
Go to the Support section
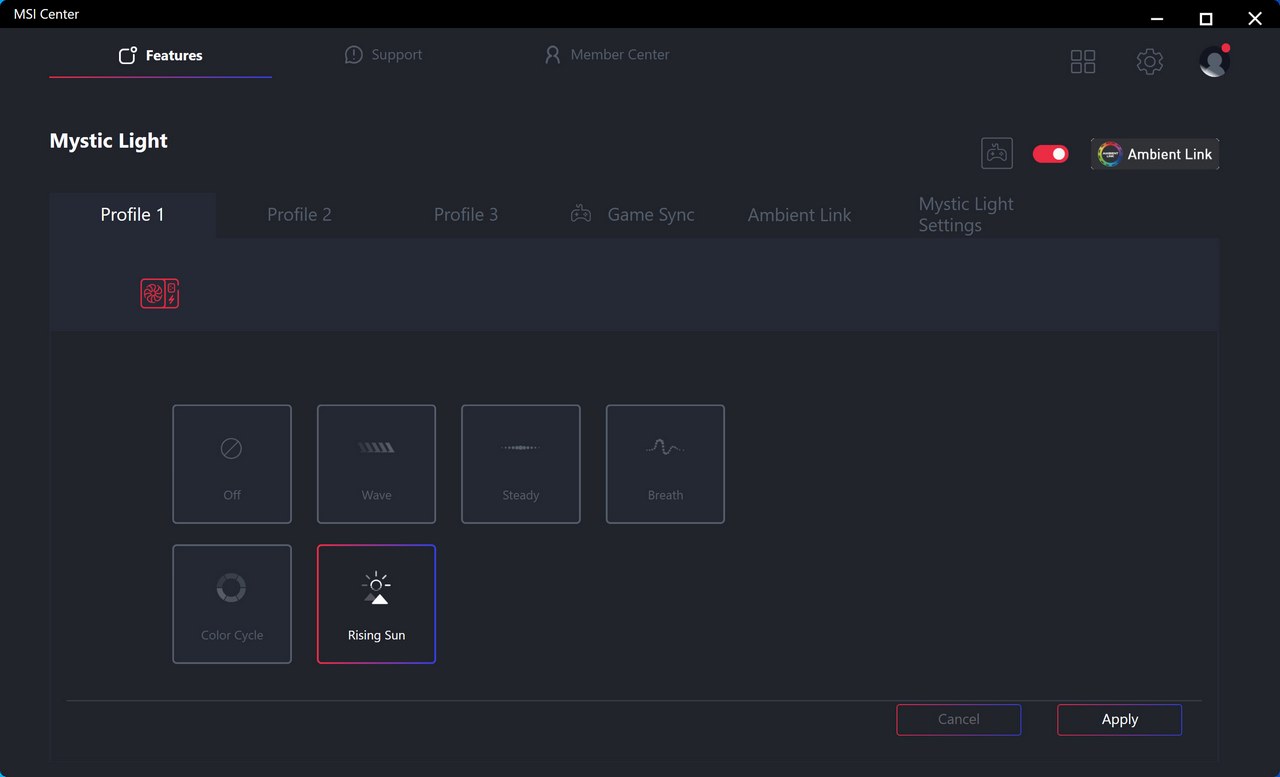[383, 55]
